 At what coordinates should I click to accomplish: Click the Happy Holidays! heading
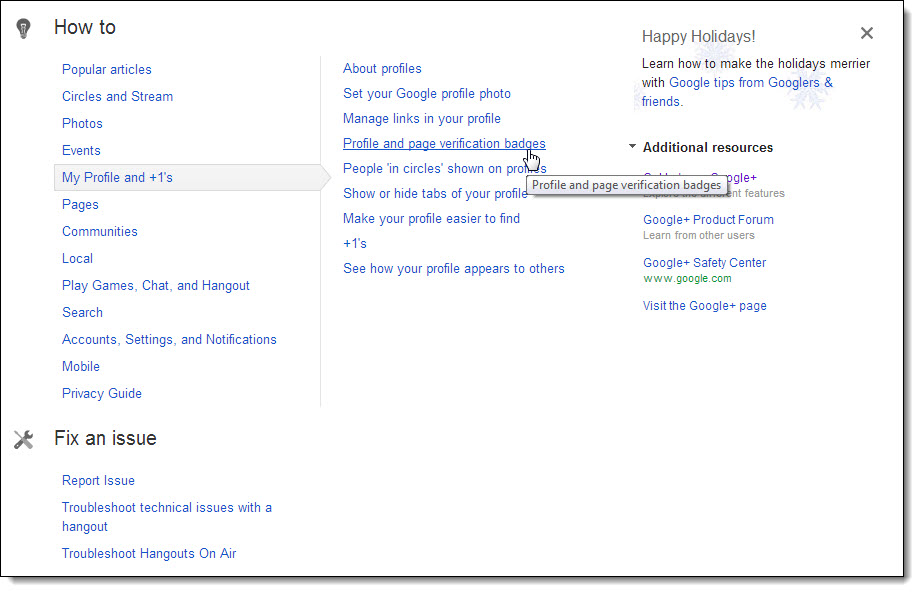[x=699, y=36]
